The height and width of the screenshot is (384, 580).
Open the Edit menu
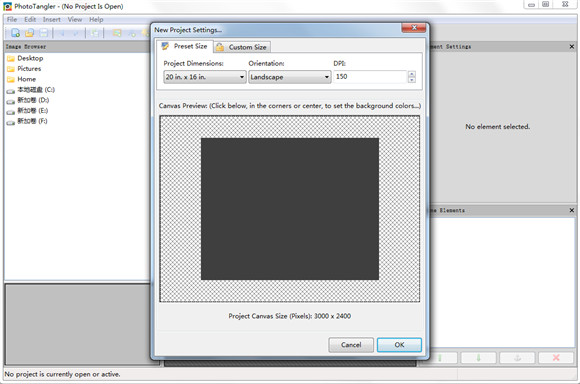point(30,19)
